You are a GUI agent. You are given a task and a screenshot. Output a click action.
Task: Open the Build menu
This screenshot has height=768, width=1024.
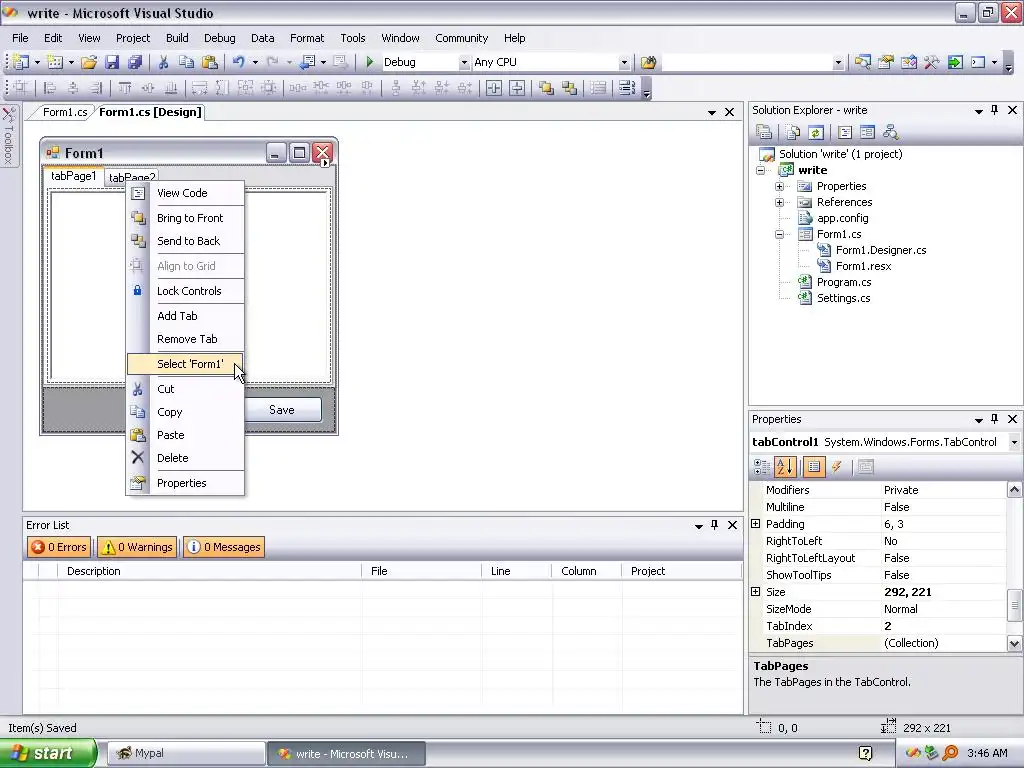pos(177,38)
